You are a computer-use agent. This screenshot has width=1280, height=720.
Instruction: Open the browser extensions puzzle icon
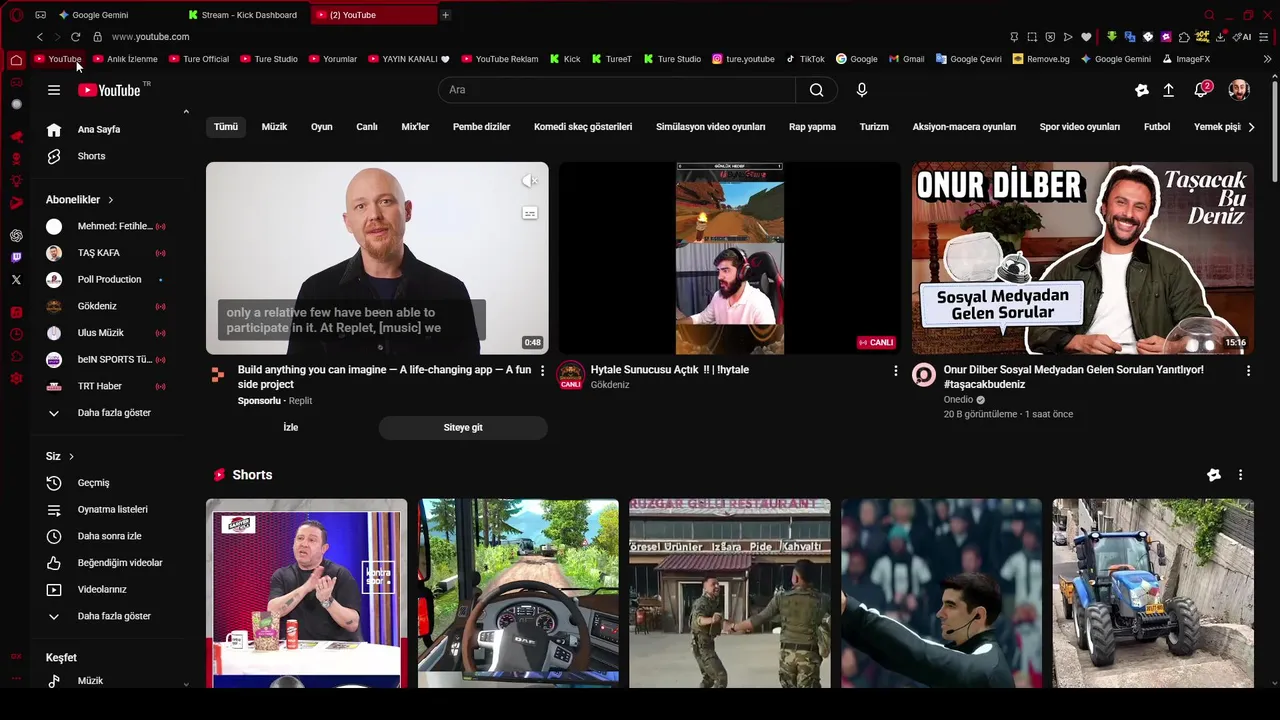coord(1184,37)
